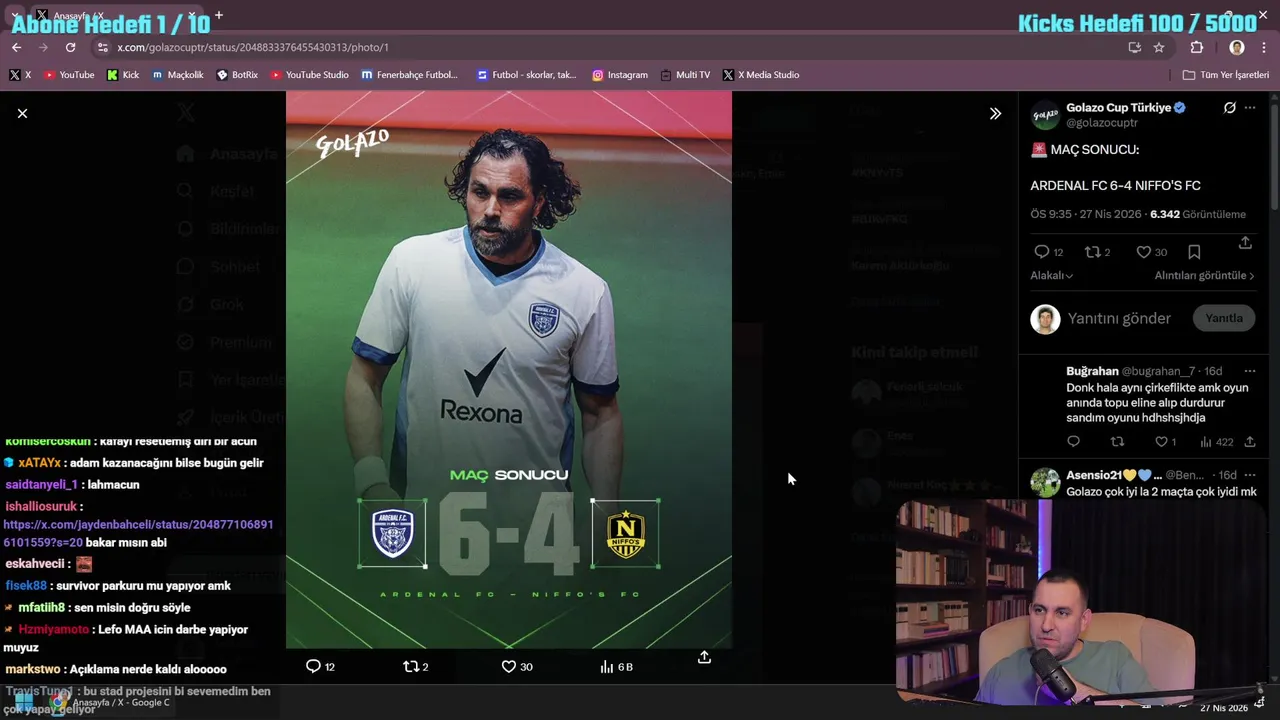
Task: Close the photo viewer with the X
Action: click(x=22, y=114)
